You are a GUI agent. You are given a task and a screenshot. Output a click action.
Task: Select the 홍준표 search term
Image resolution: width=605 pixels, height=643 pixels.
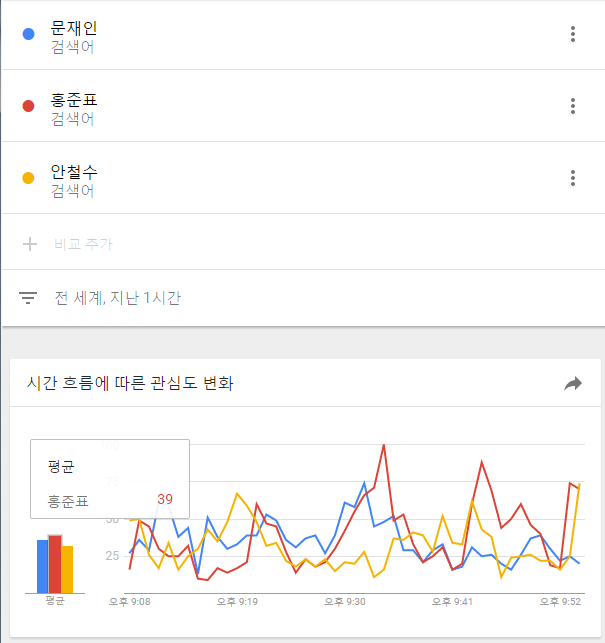[74, 100]
